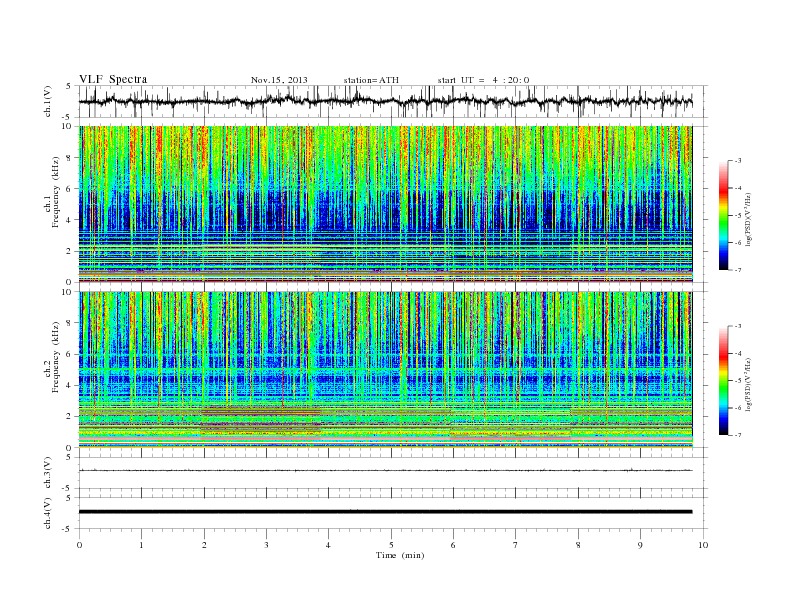
Task: Click the 'ch.3(V)' axis label
Action: 48,473
